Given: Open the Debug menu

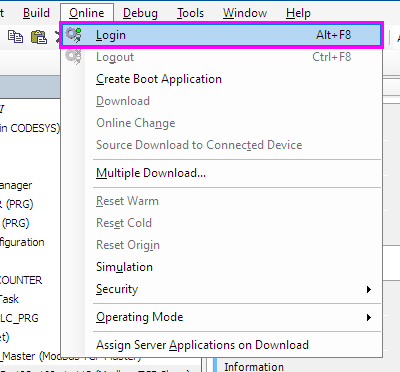Looking at the screenshot, I should click(140, 13).
